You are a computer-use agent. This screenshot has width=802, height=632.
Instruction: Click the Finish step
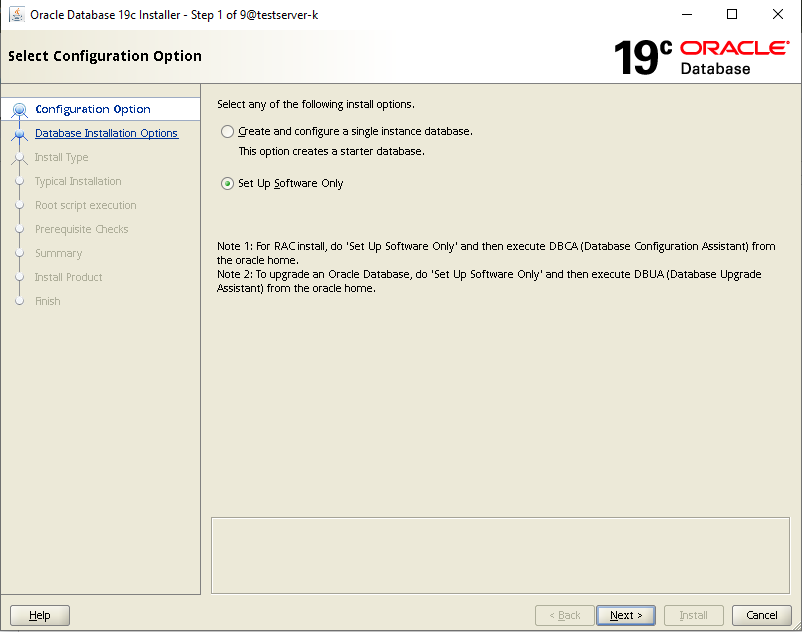[48, 301]
